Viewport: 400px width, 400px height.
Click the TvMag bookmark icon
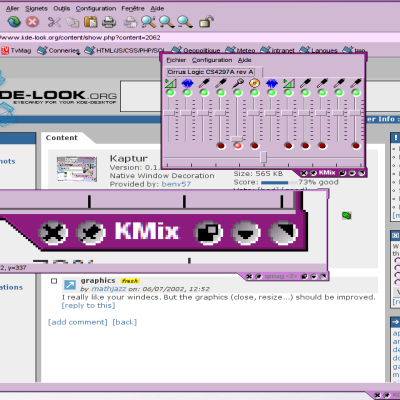coord(5,50)
